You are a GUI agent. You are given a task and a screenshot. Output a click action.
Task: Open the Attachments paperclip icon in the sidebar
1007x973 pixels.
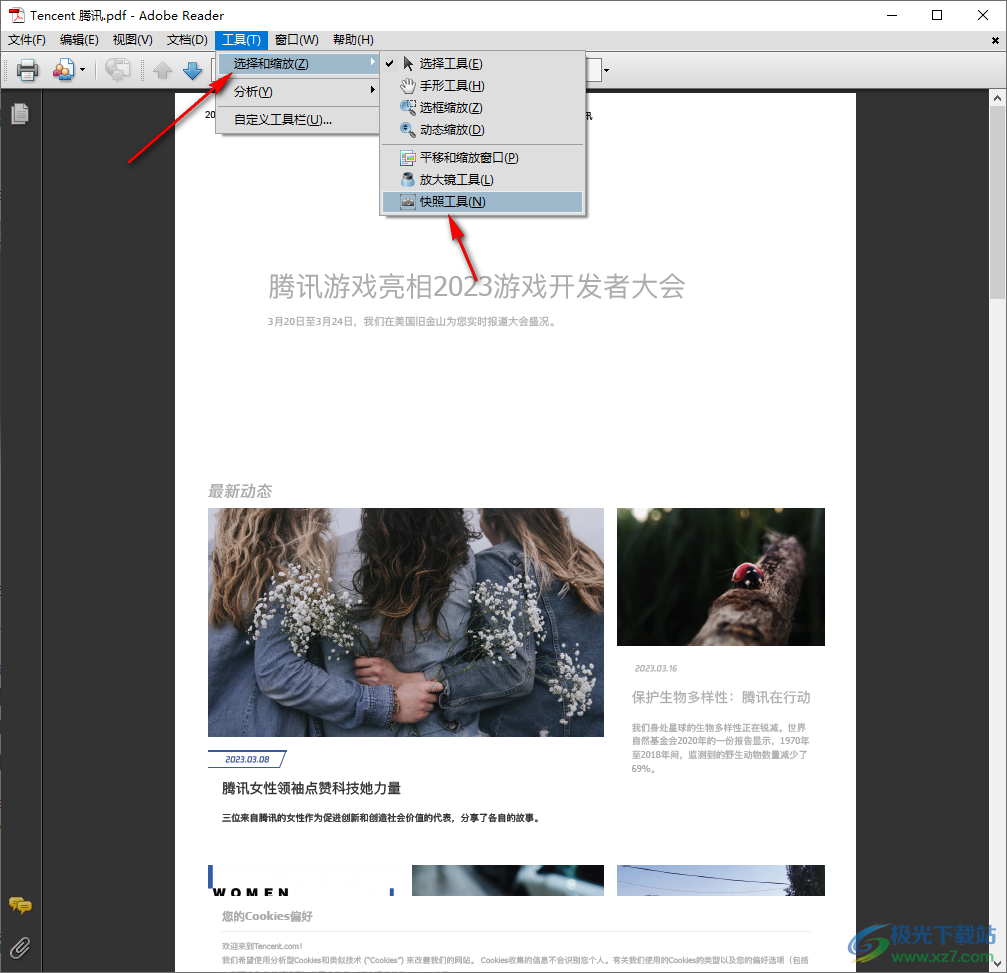[20, 947]
